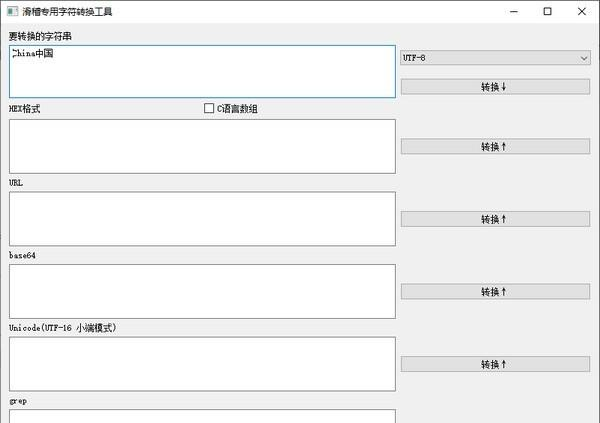600x423 pixels.
Task: Click inside the Unicode(UTF-16 小端模式) text area
Action: pyautogui.click(x=202, y=364)
